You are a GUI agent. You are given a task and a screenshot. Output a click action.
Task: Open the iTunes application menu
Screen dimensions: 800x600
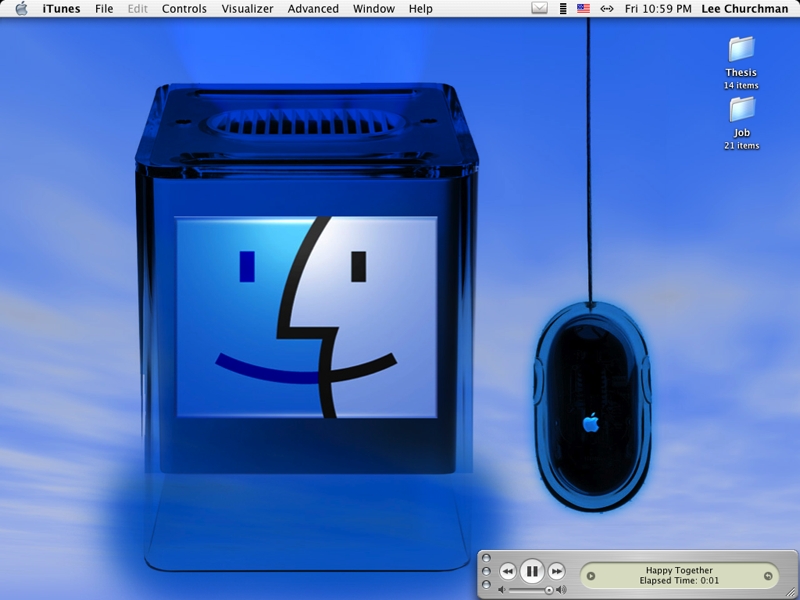(61, 9)
